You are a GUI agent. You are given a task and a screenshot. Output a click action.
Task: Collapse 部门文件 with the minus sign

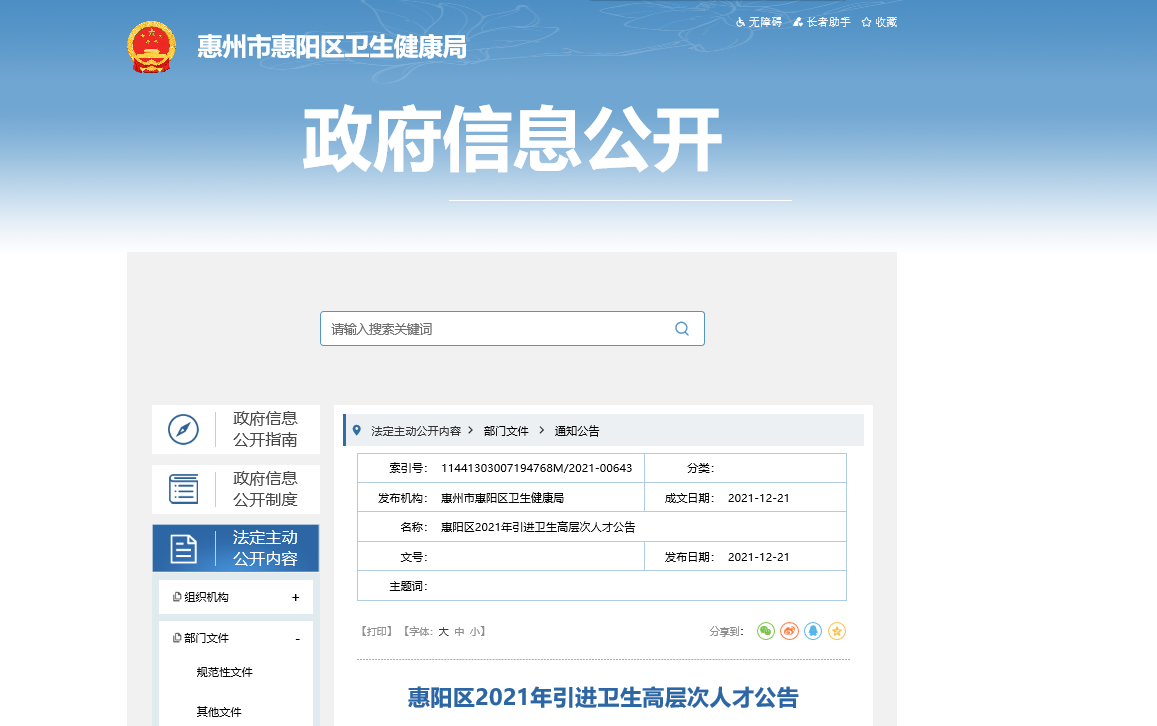(297, 638)
